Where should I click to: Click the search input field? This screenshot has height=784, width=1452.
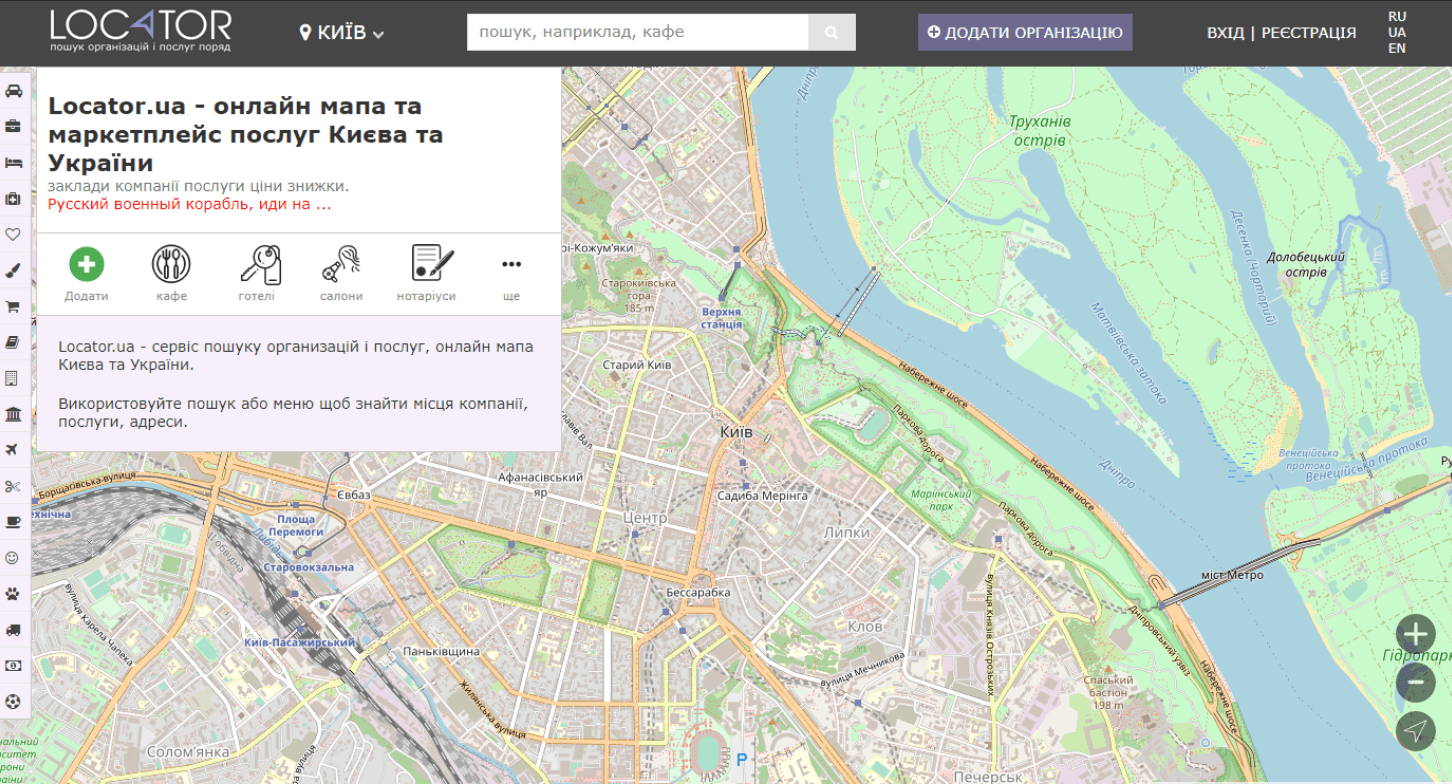pyautogui.click(x=637, y=32)
